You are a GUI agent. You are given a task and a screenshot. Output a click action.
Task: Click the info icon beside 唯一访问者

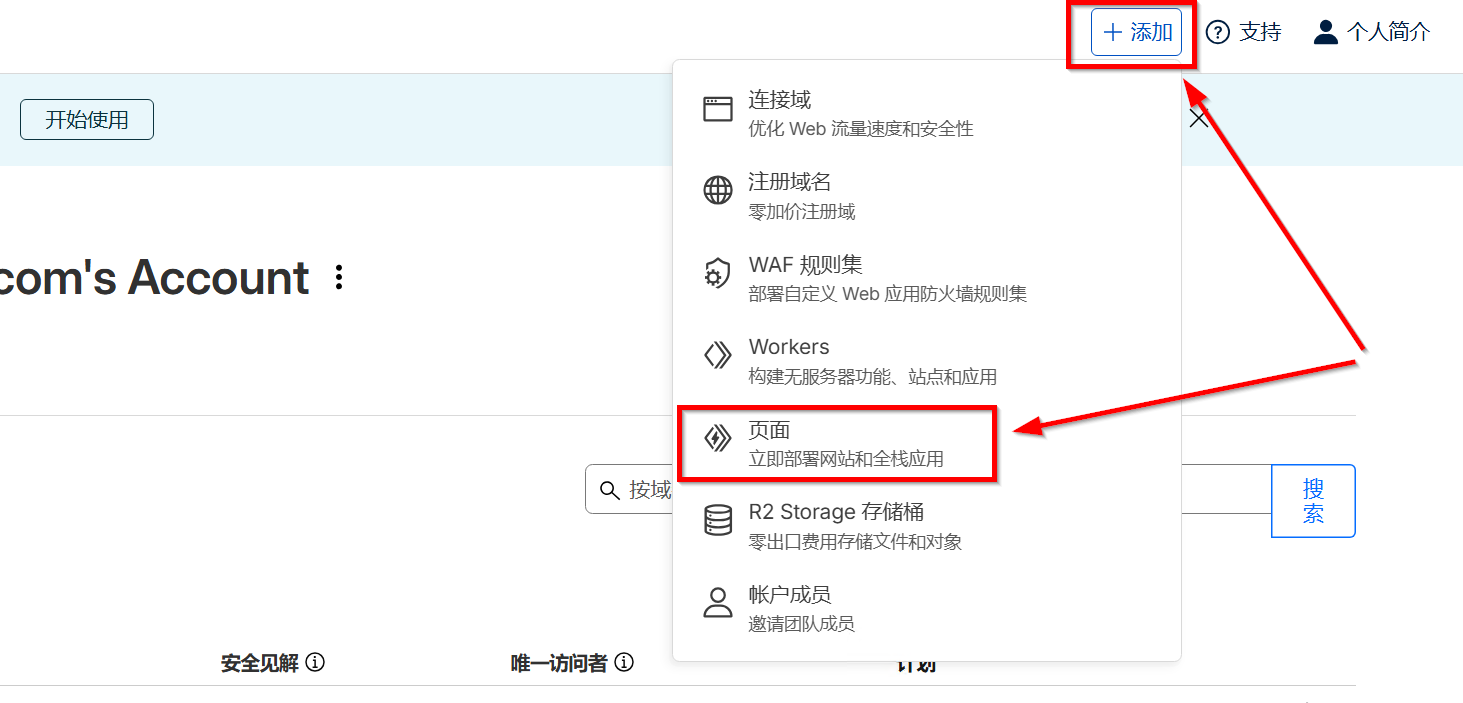click(624, 662)
